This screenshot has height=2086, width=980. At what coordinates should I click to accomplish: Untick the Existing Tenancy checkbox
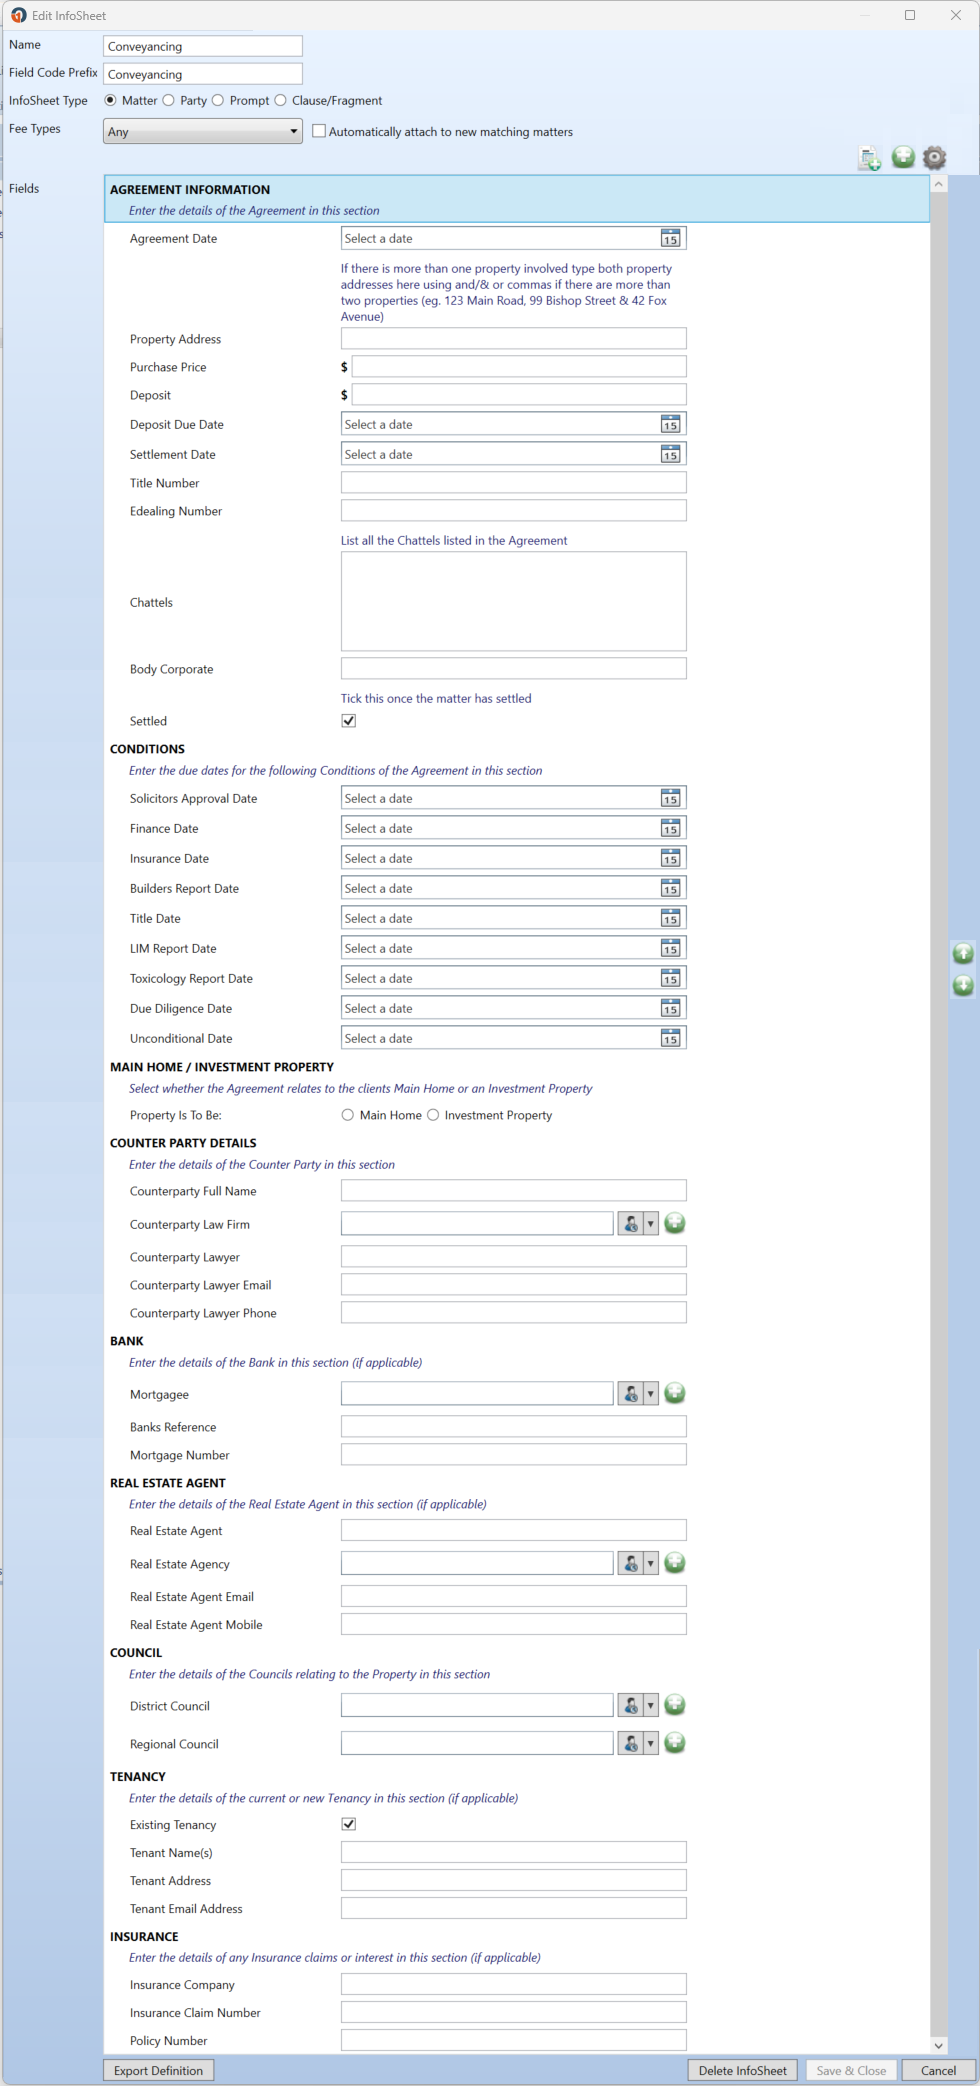coord(349,1825)
